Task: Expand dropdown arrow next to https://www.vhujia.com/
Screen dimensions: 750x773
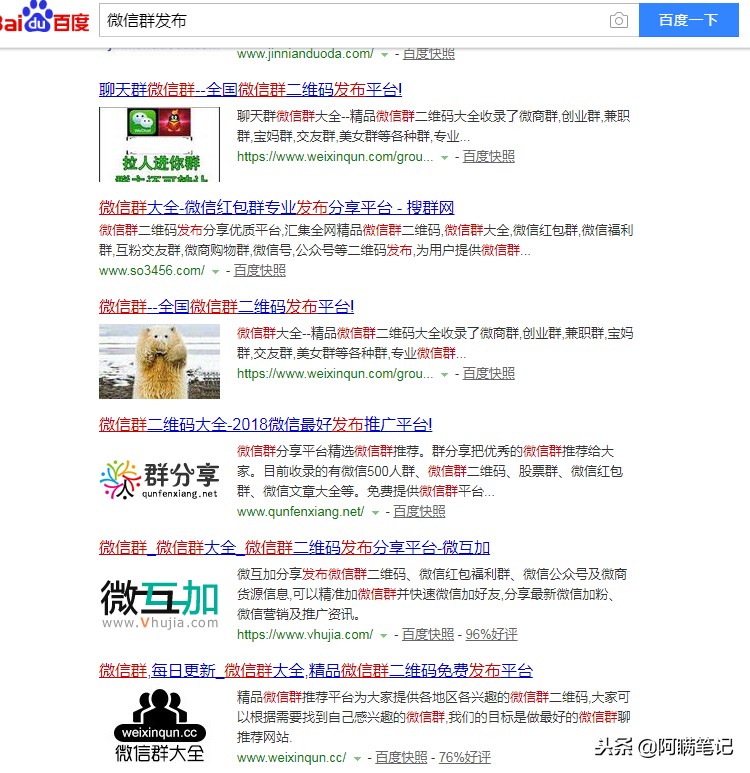Action: pos(383,635)
